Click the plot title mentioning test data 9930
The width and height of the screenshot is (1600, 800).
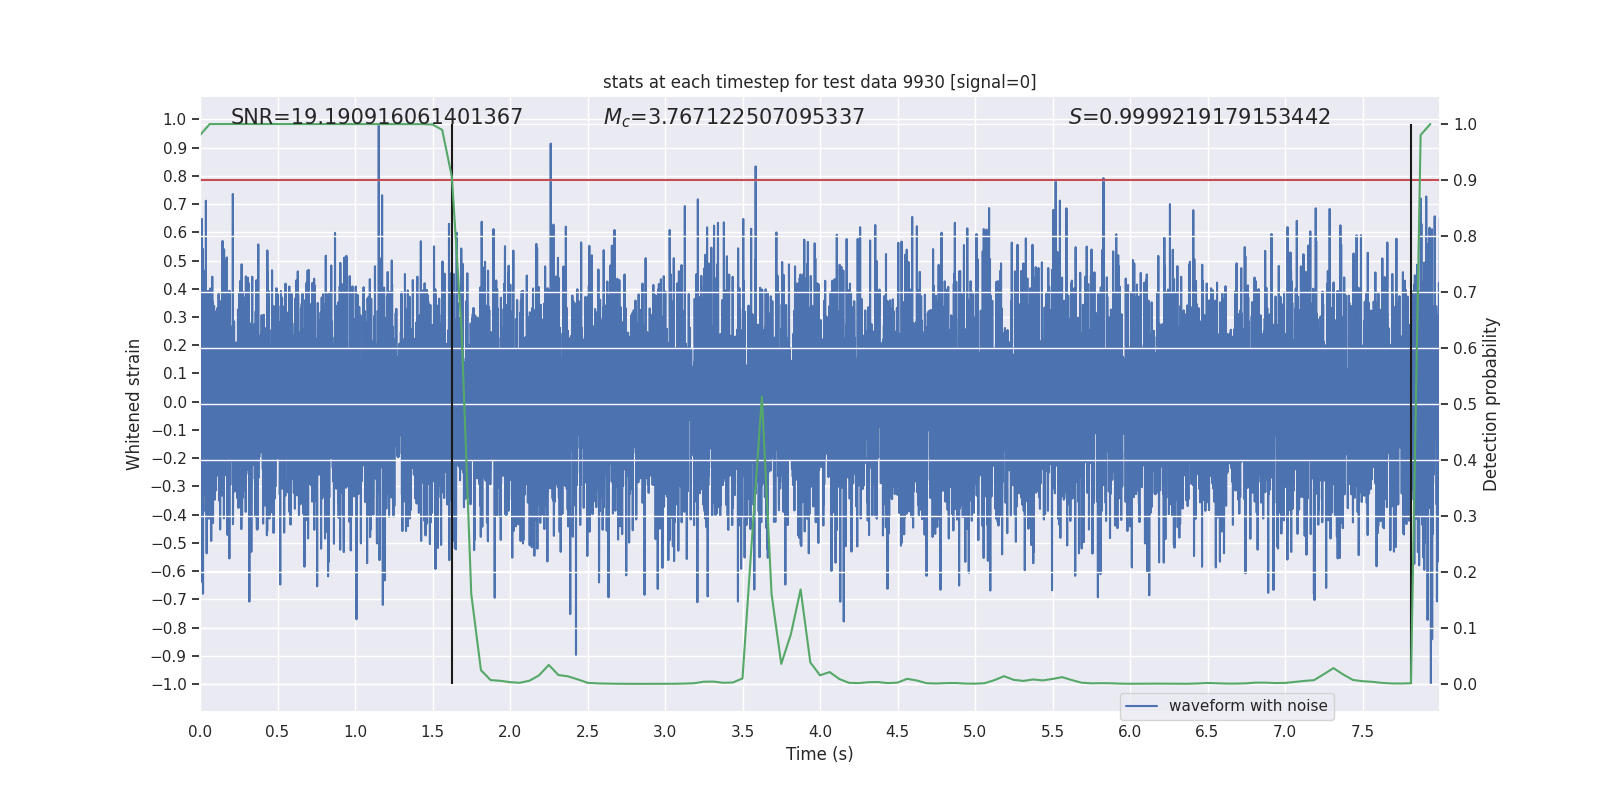820,82
